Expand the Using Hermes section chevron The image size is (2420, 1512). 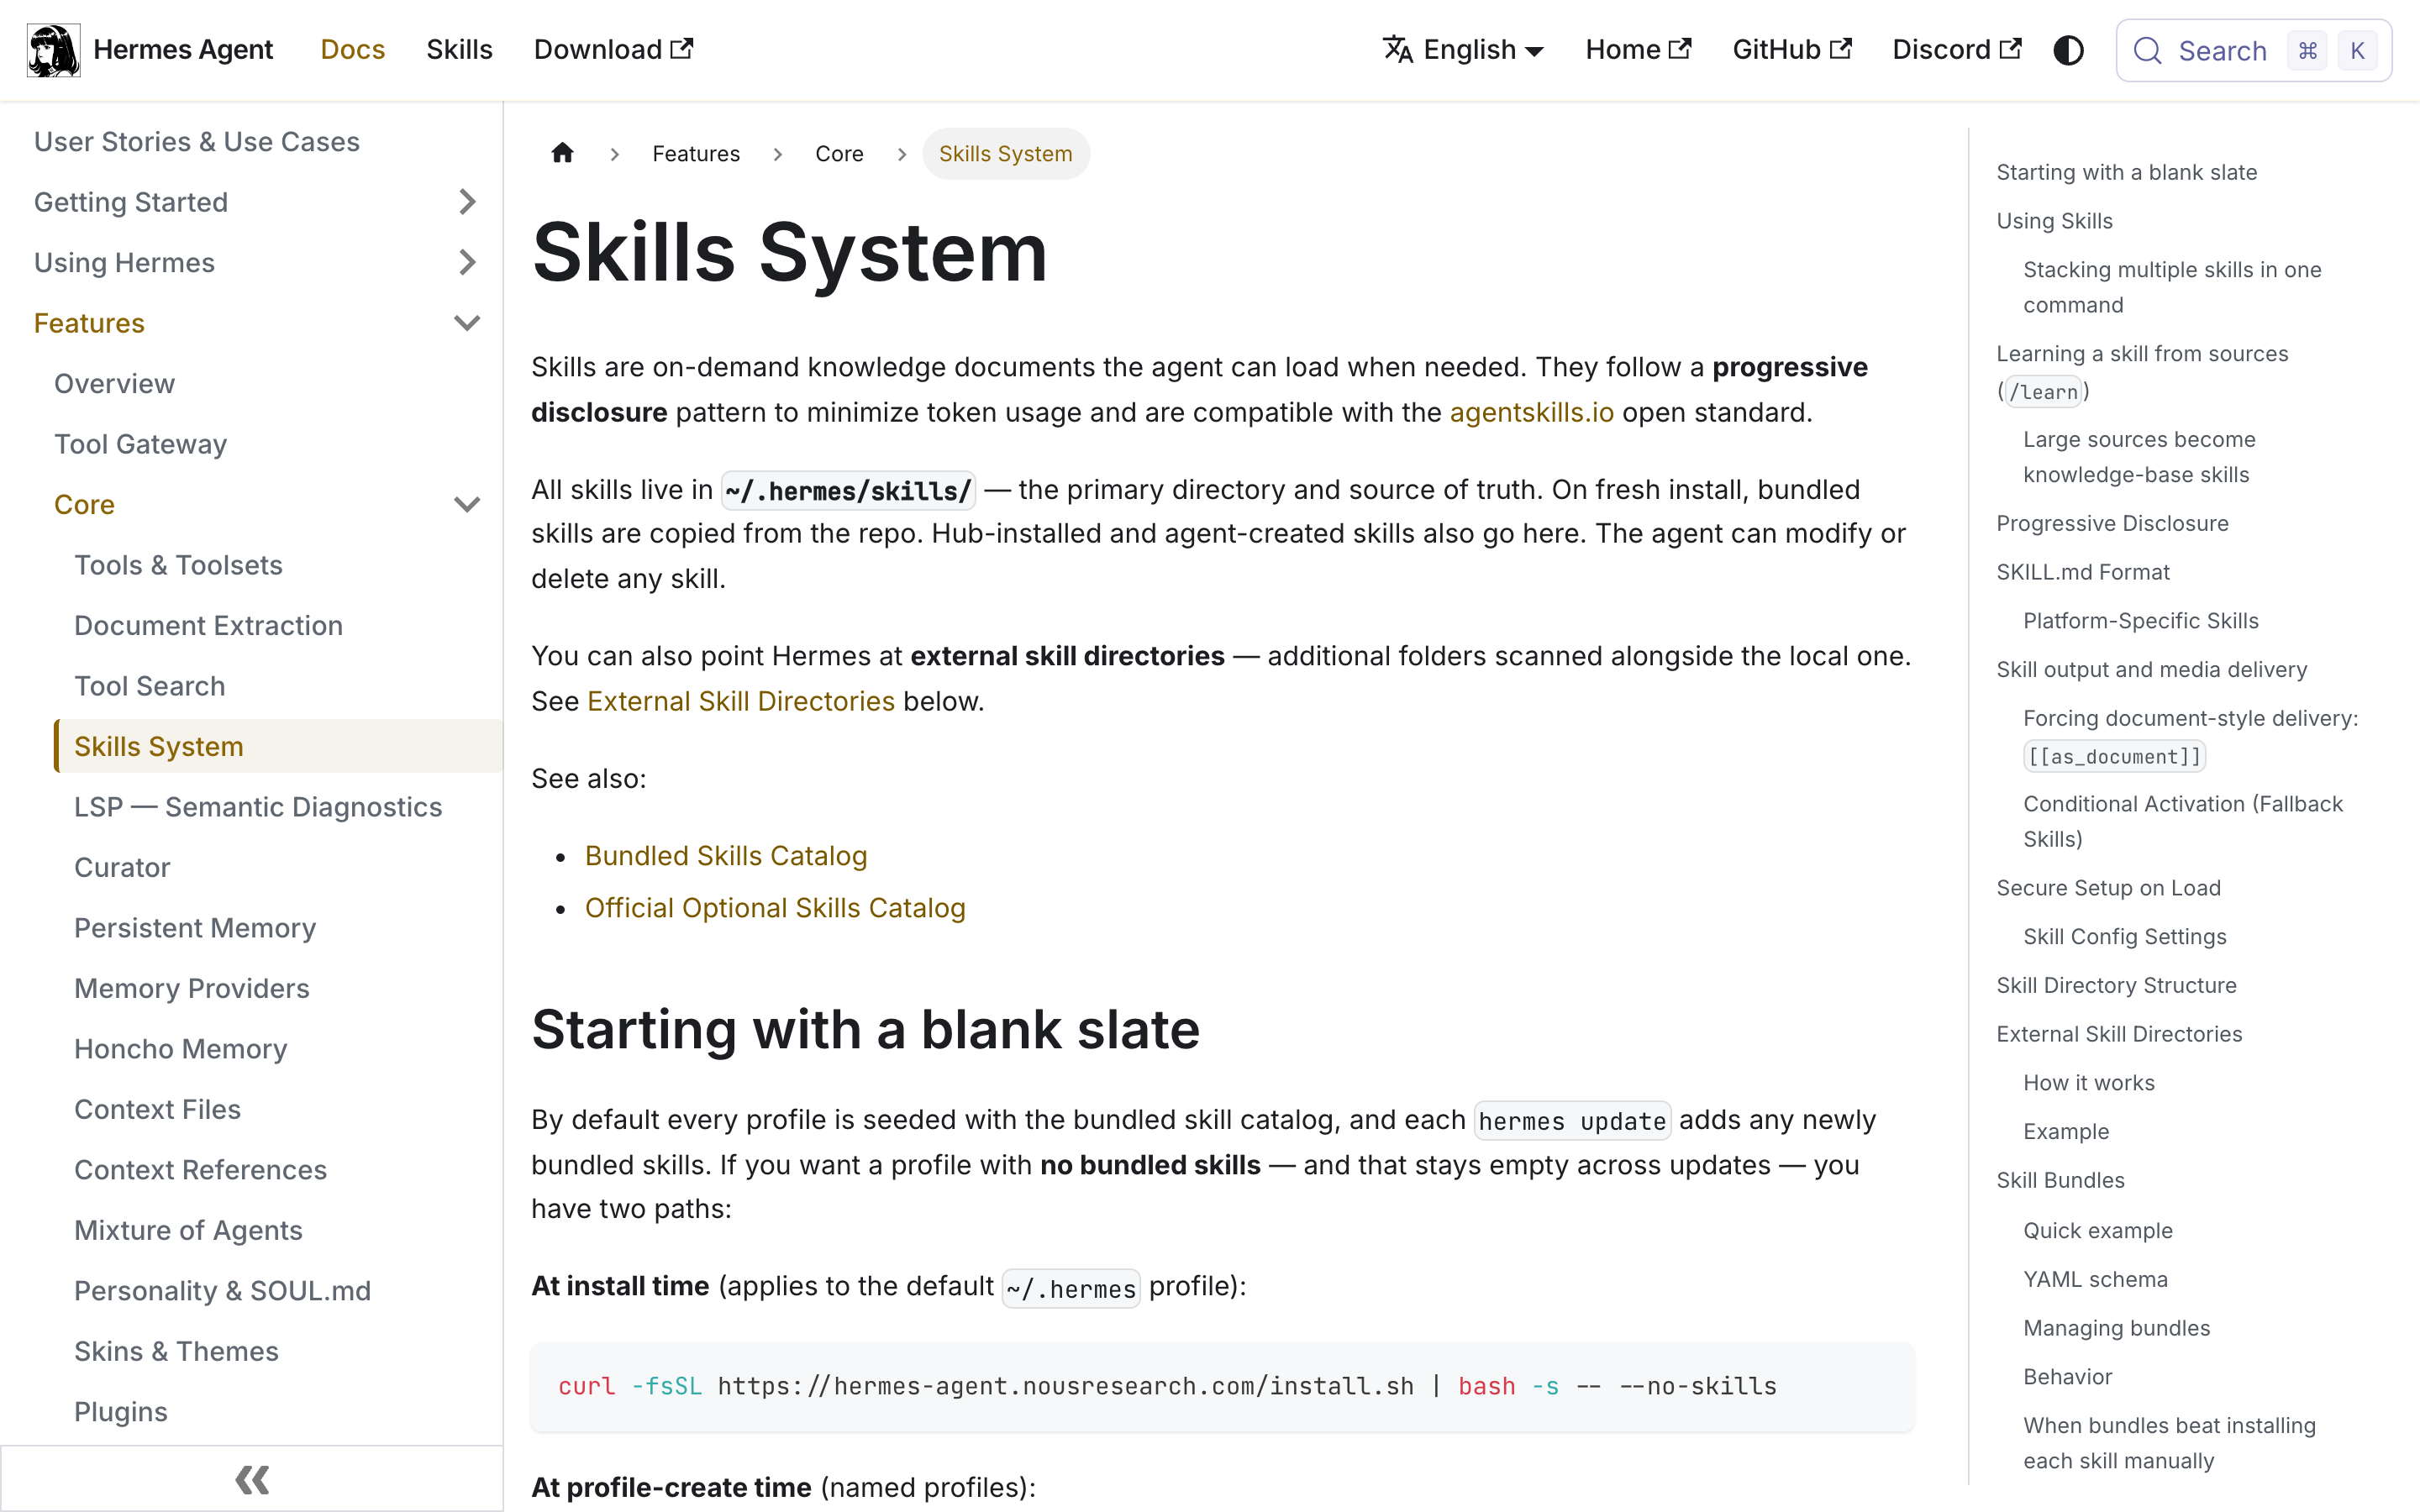tap(467, 262)
